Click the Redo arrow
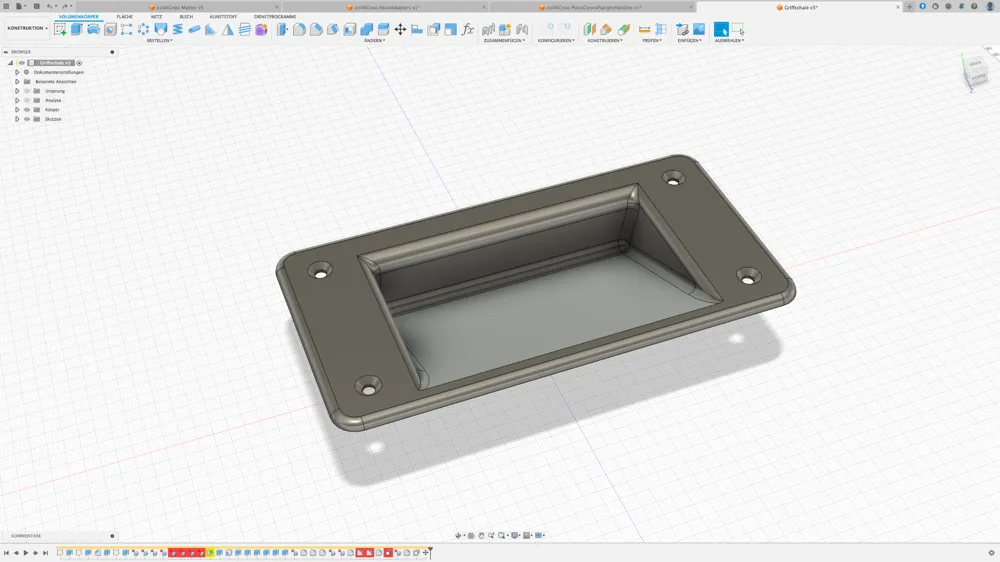Viewport: 1000px width, 562px height. pyautogui.click(x=64, y=6)
